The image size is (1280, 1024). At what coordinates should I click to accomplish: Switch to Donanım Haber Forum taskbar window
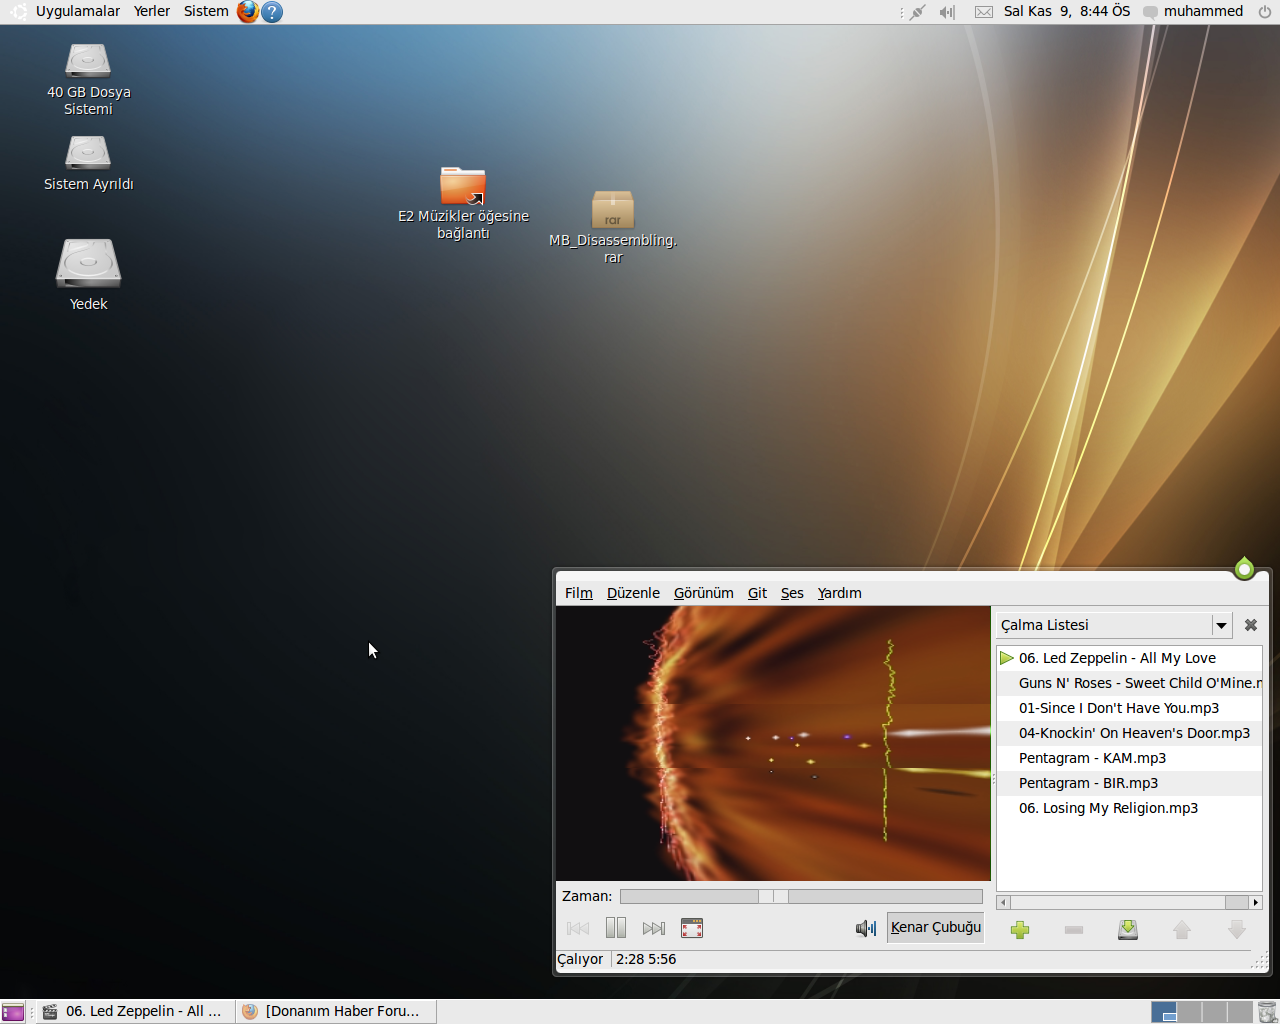coord(336,1011)
